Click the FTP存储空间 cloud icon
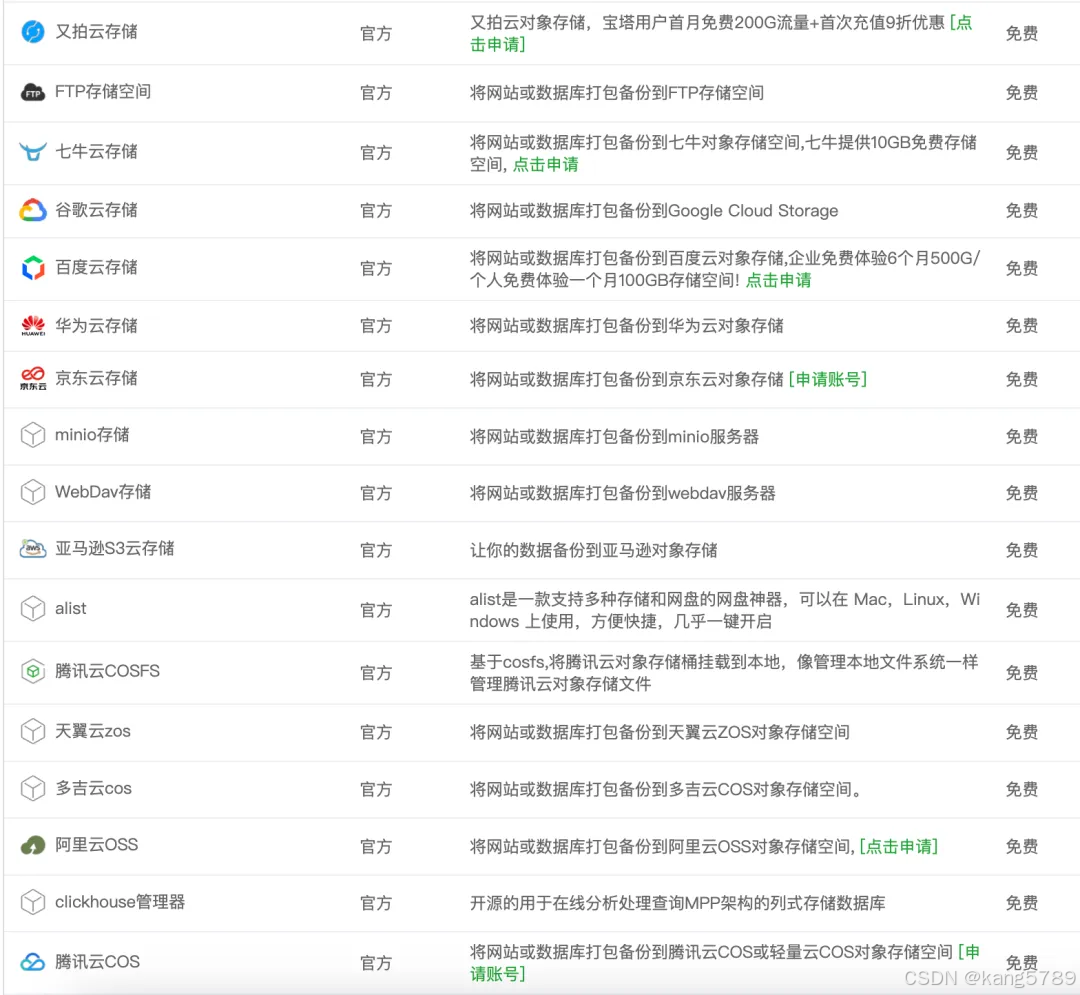Image resolution: width=1080 pixels, height=995 pixels. (x=32, y=92)
